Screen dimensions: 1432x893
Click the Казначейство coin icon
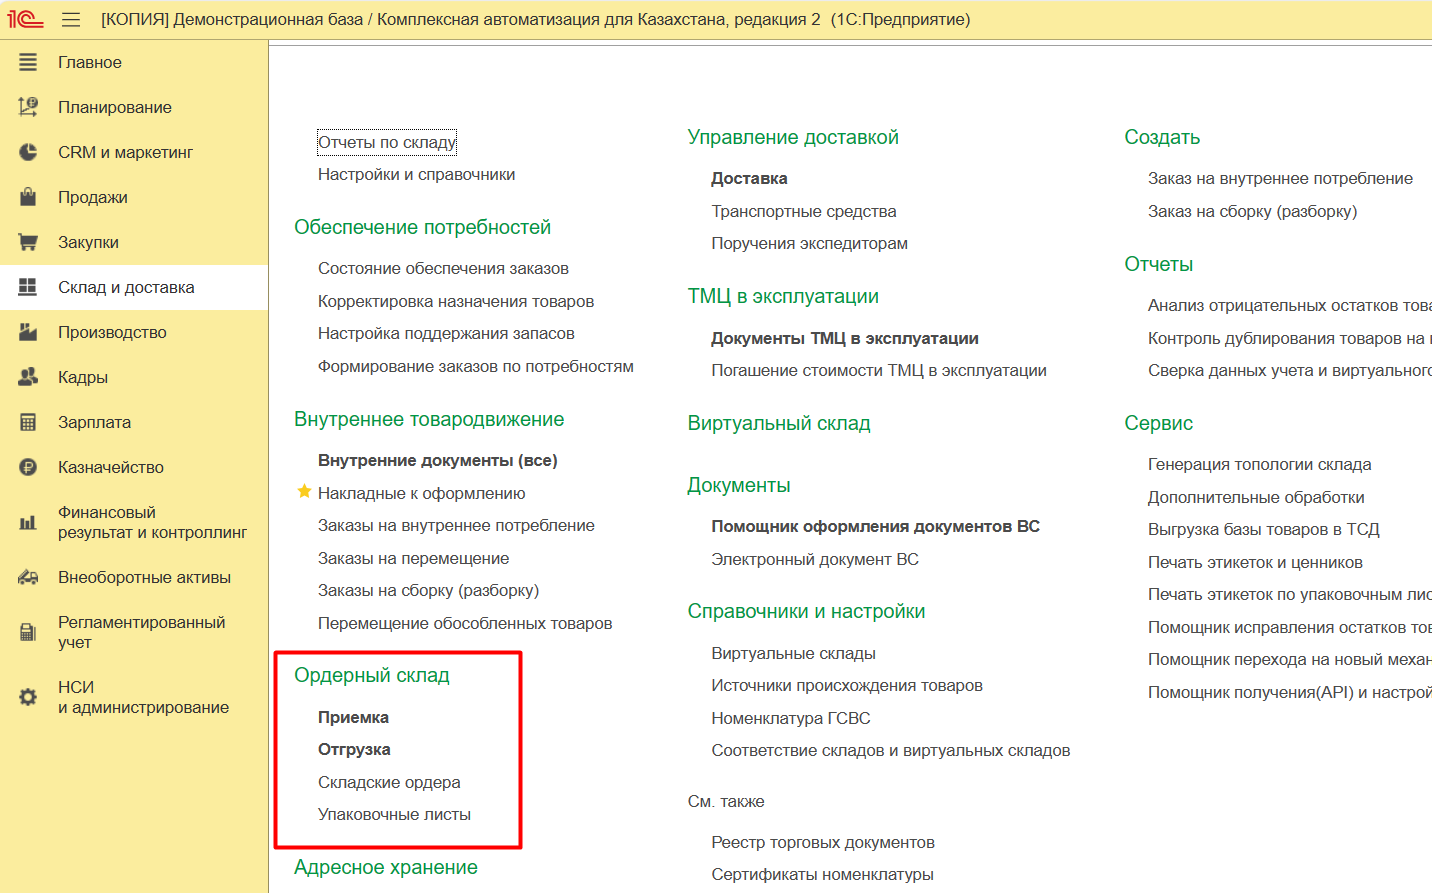(28, 467)
